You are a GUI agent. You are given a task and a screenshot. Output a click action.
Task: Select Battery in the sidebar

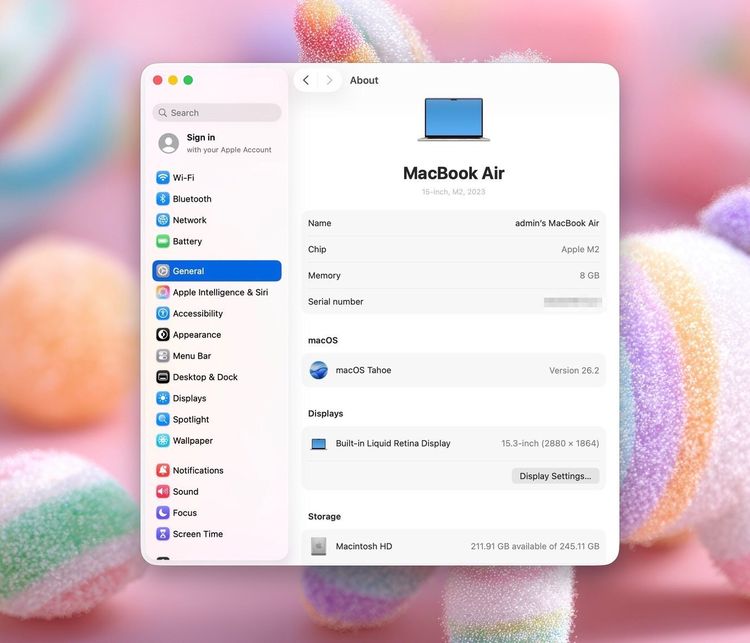(217, 241)
